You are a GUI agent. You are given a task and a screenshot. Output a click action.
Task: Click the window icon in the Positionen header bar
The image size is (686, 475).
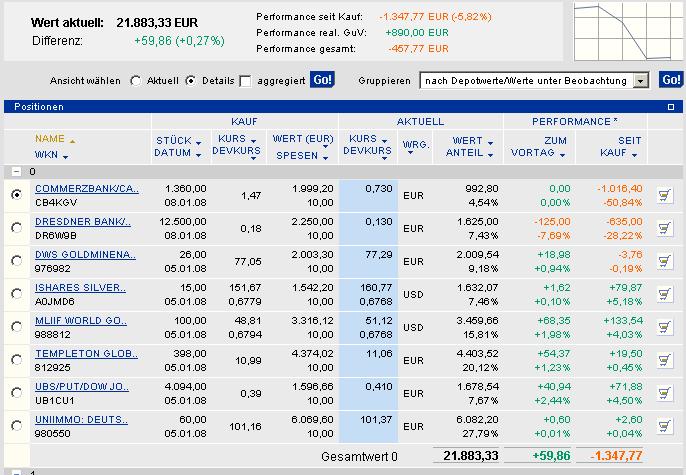671,107
